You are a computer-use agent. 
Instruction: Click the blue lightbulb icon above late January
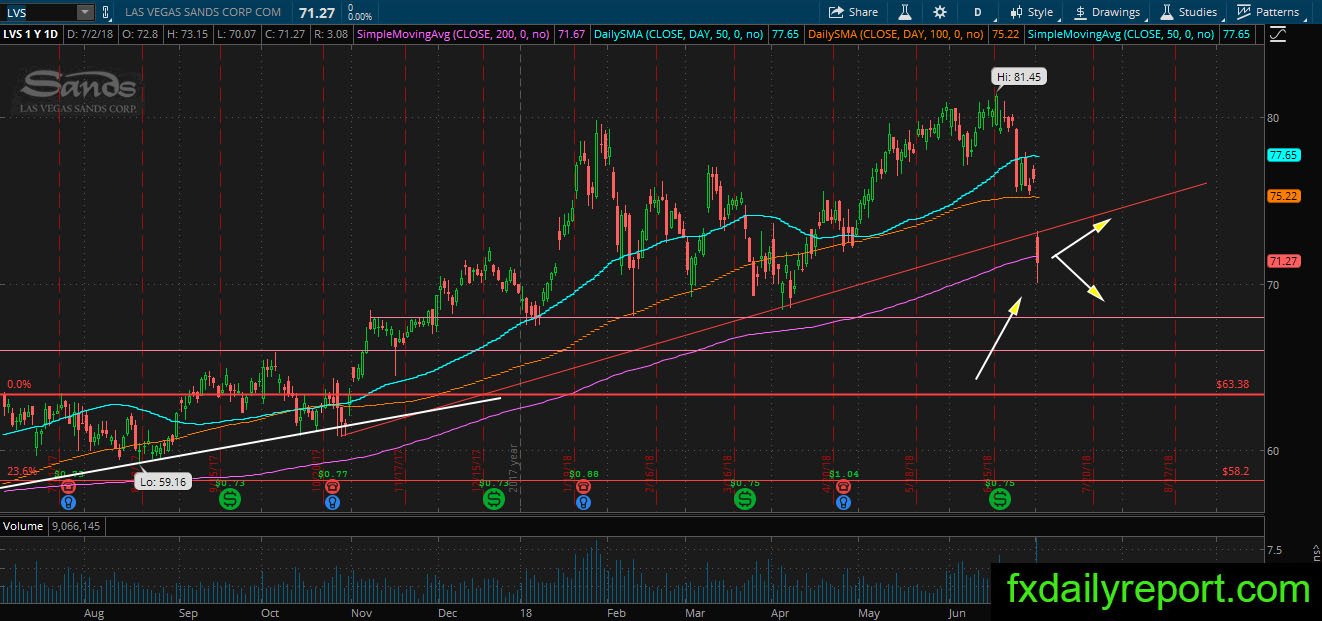pos(583,502)
